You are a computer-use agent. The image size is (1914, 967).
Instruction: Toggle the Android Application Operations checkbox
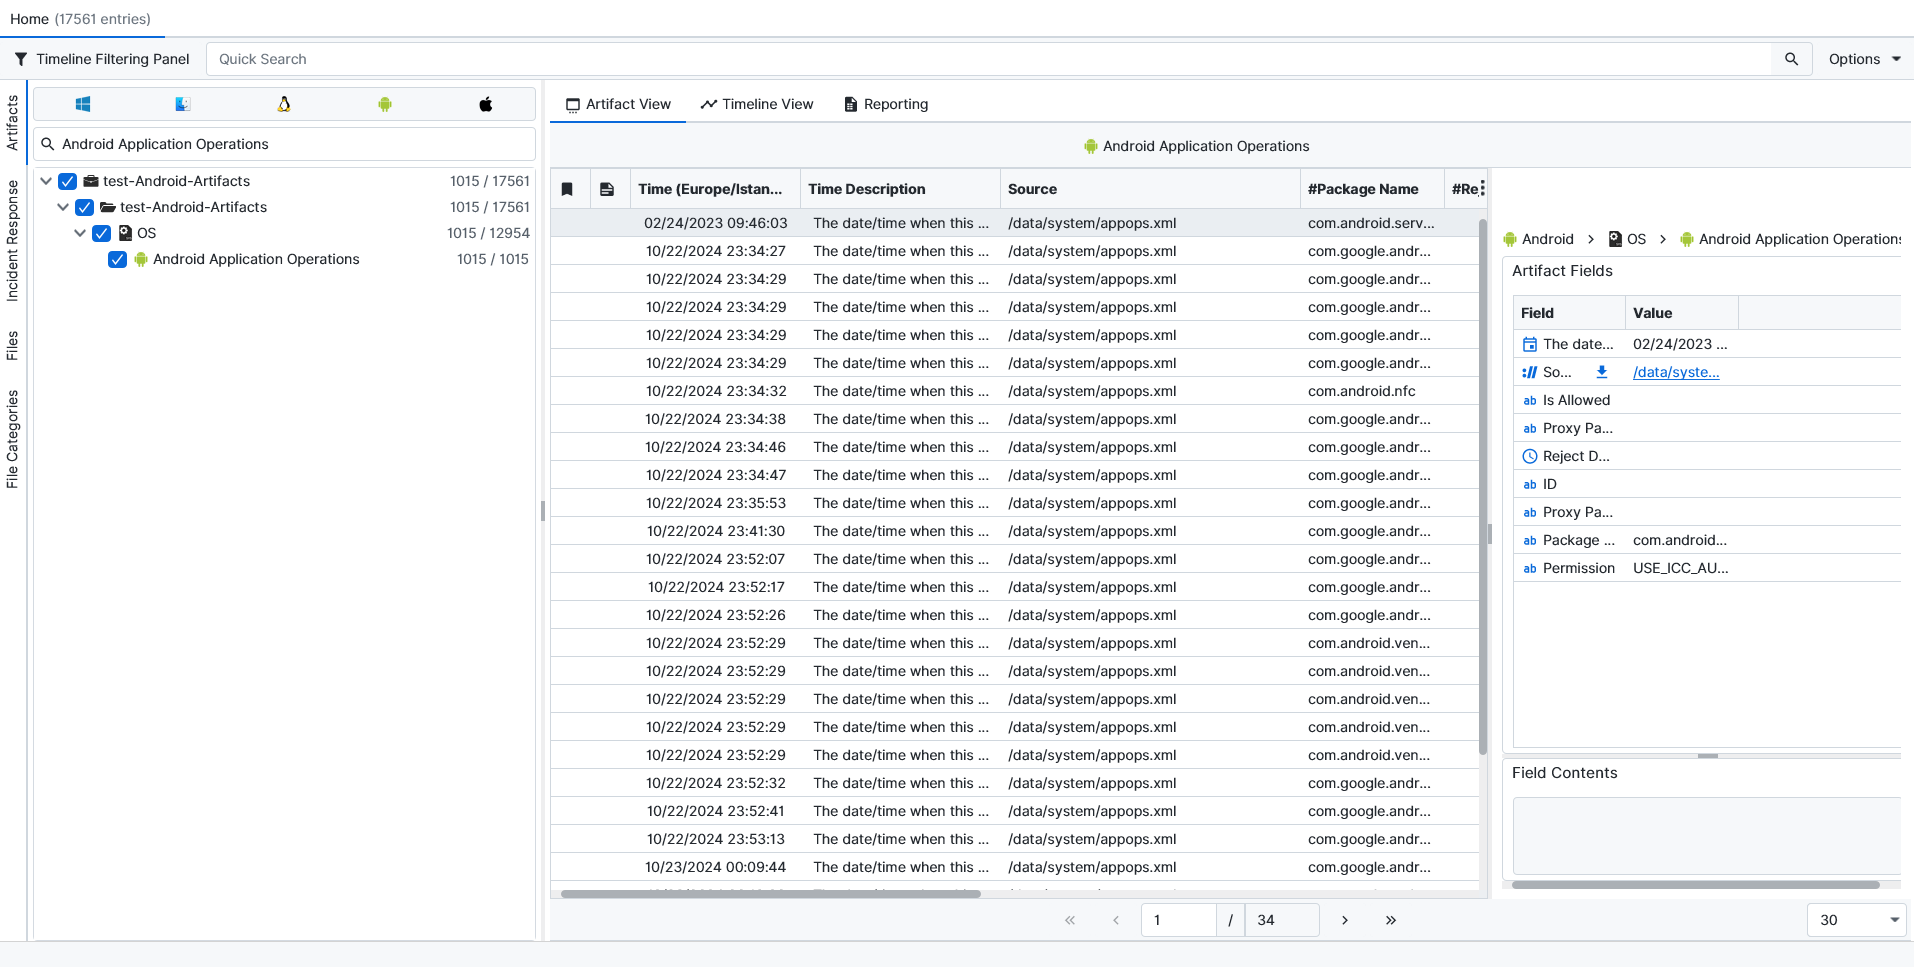click(x=118, y=259)
